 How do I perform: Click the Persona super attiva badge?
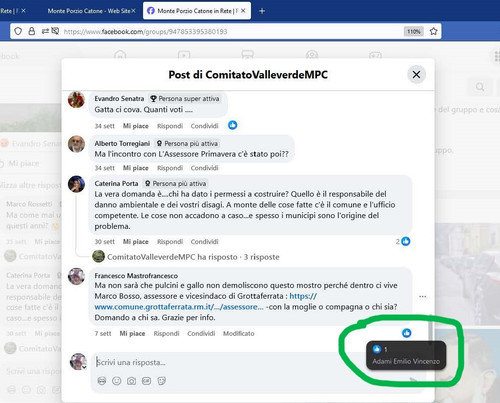tap(184, 99)
